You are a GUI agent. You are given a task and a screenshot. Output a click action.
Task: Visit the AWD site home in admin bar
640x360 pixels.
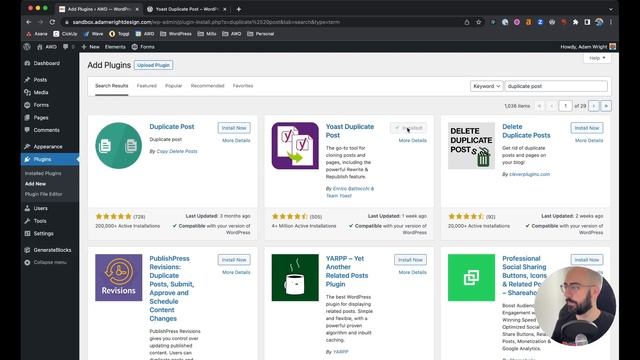(47, 47)
